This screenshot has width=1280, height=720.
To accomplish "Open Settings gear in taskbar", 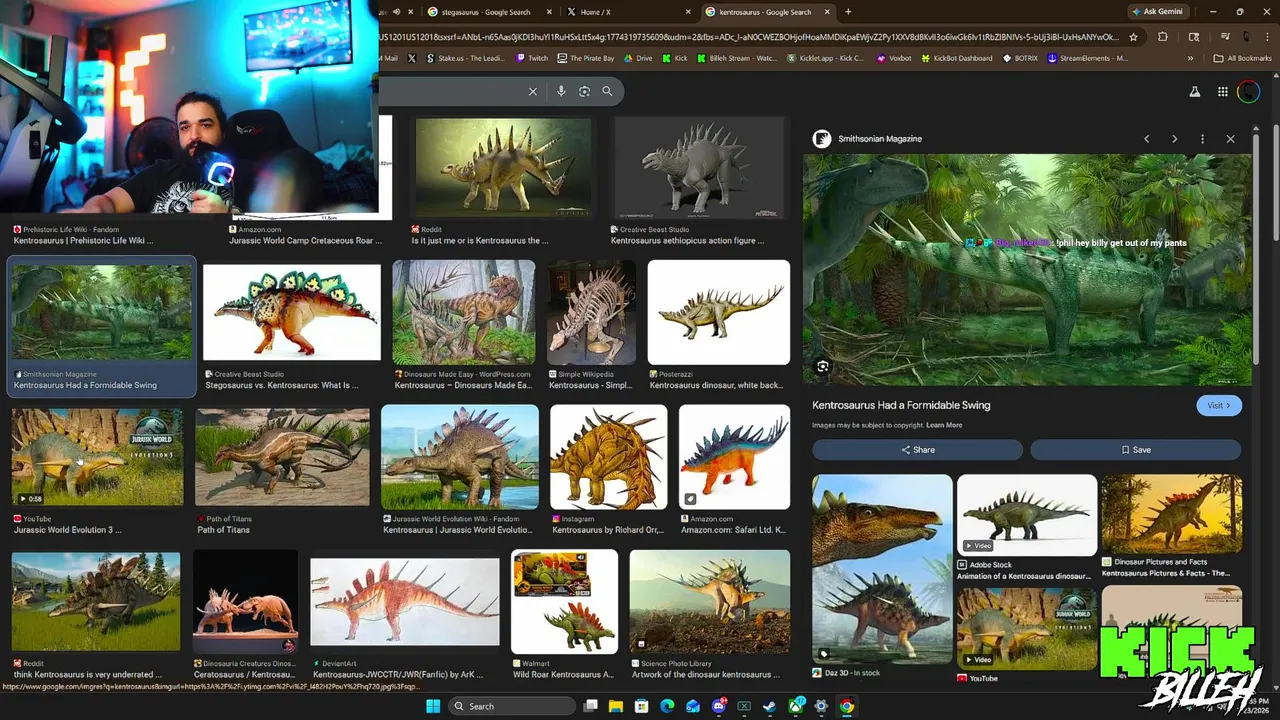I will pos(821,706).
